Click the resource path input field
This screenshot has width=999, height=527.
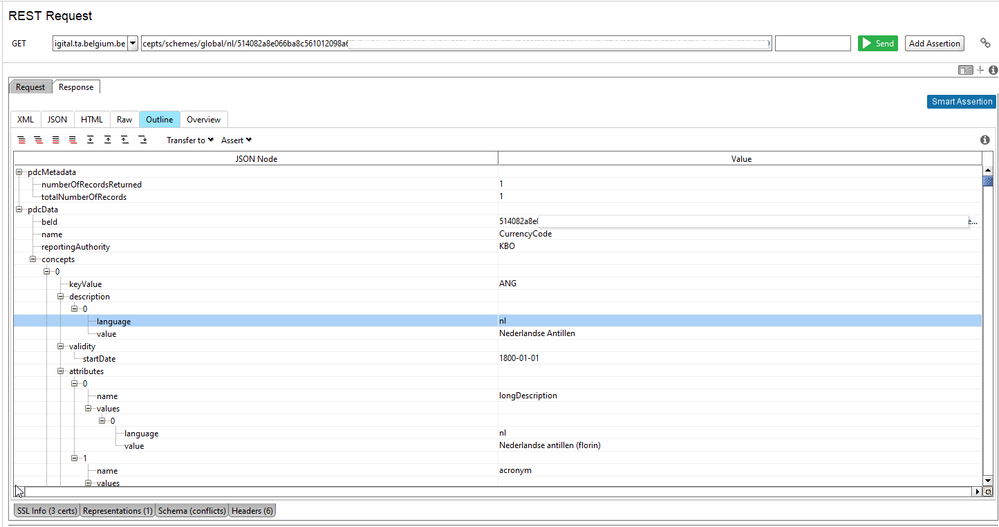pos(455,44)
